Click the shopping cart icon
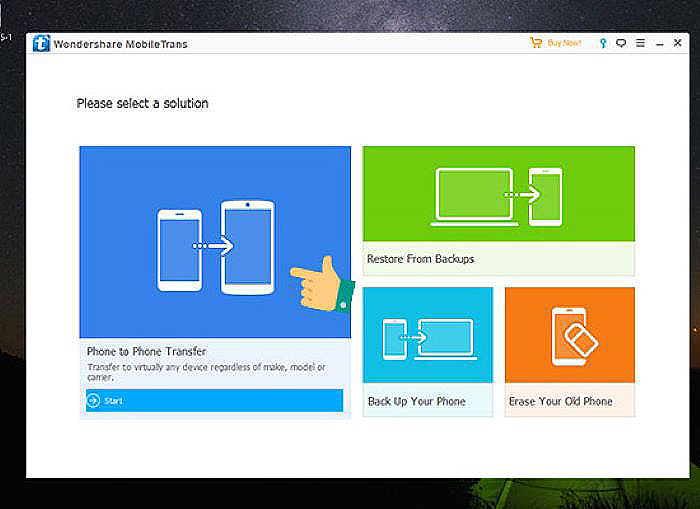The height and width of the screenshot is (509, 700). click(x=535, y=43)
